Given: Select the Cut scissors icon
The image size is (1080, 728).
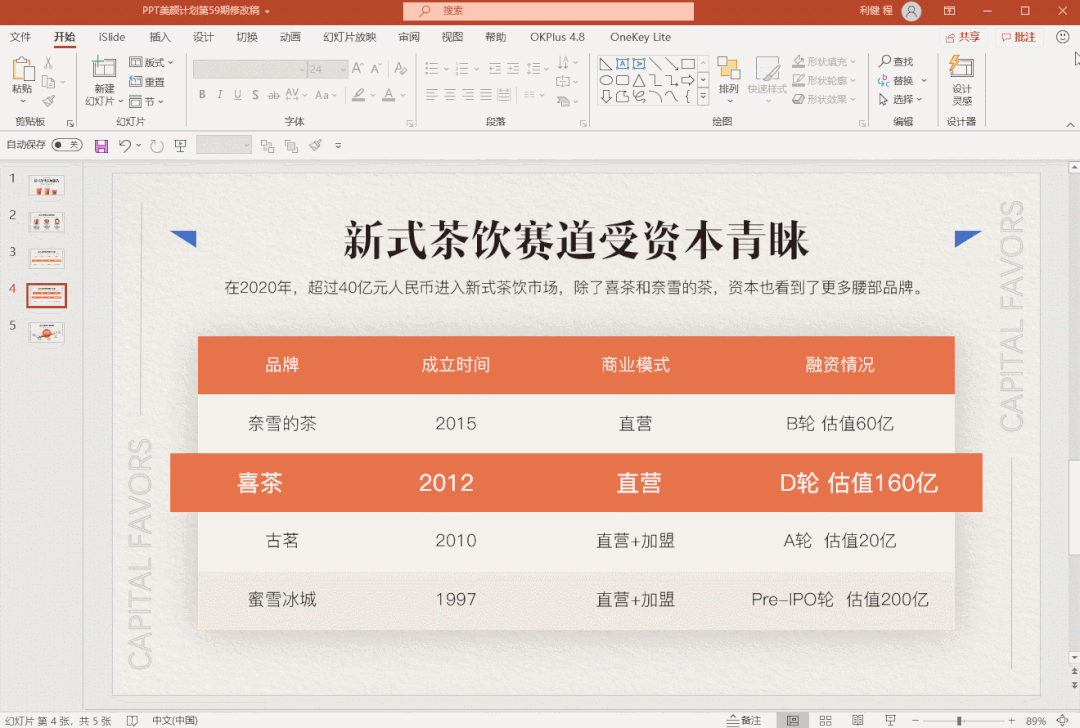Looking at the screenshot, I should 48,63.
